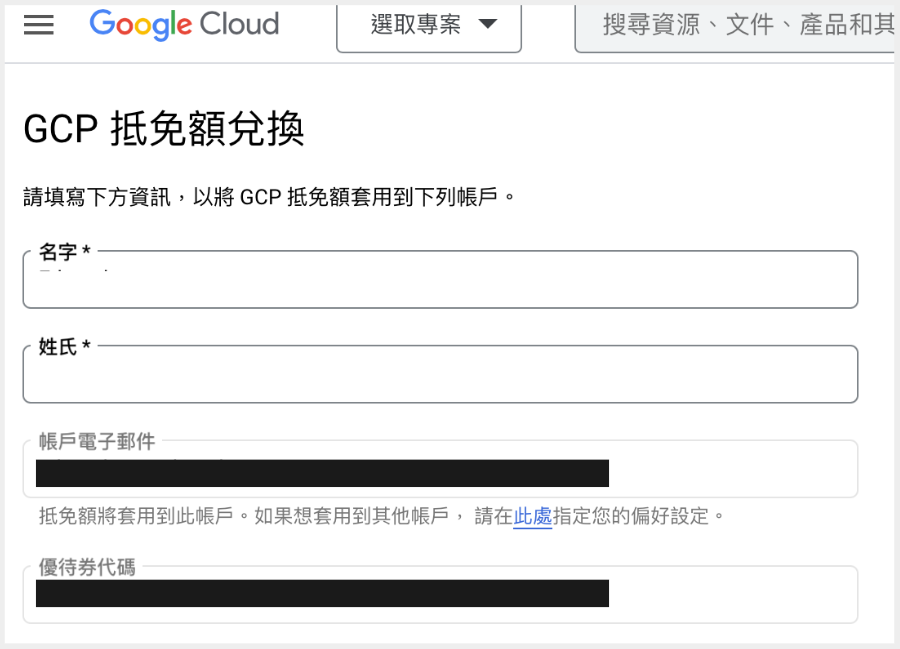Click the redacted account email value

click(322, 473)
